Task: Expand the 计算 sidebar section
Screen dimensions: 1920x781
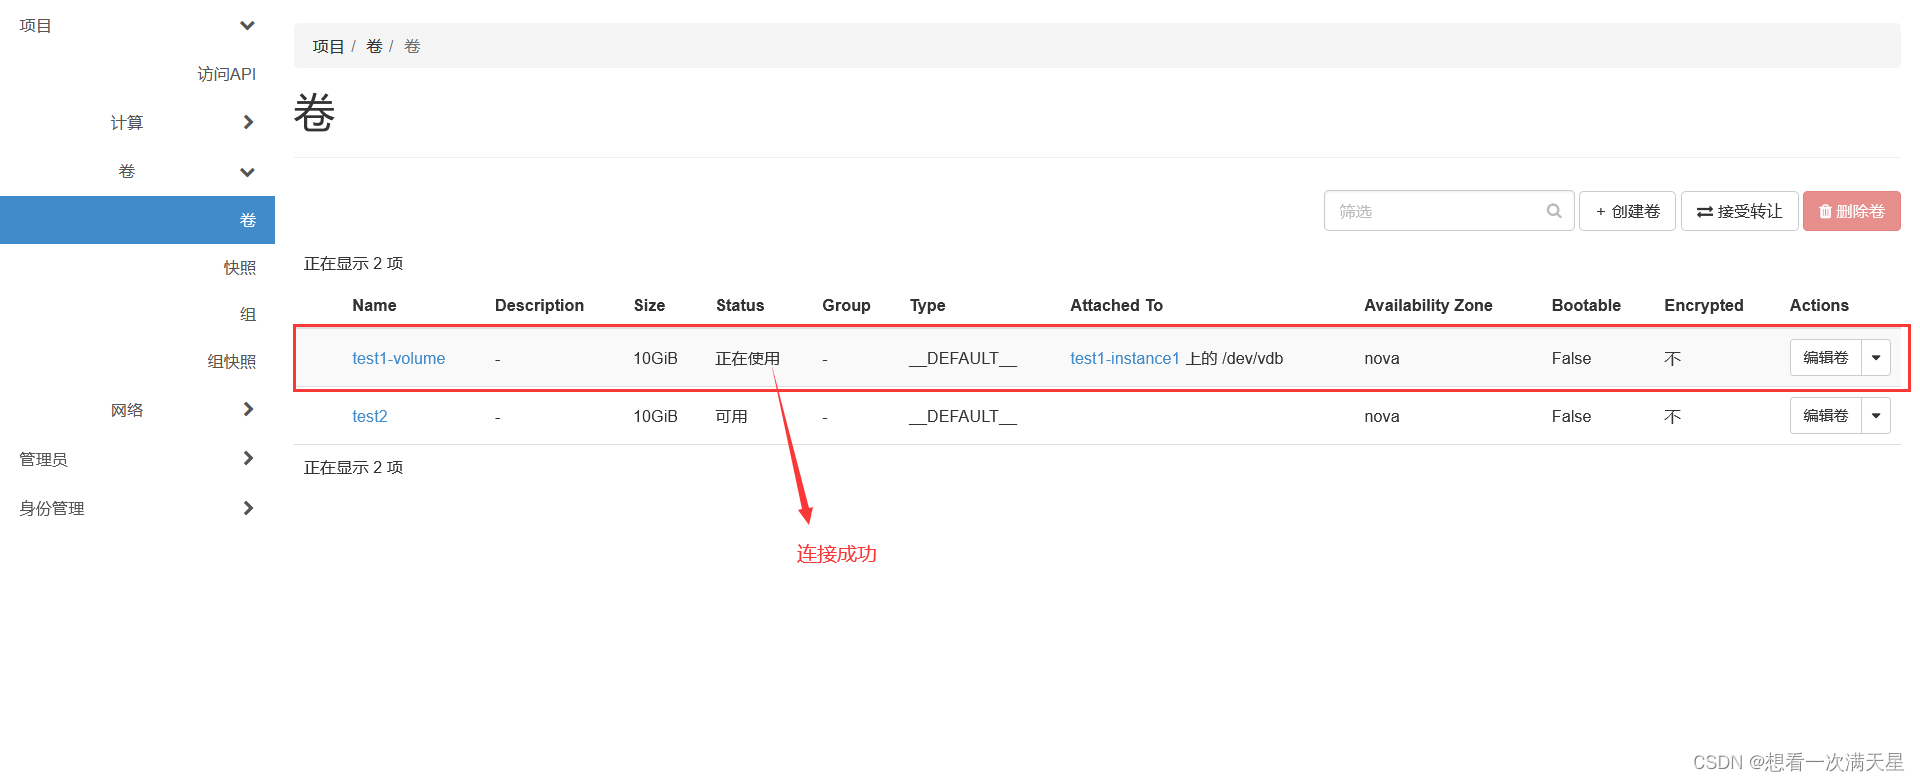Action: click(248, 122)
